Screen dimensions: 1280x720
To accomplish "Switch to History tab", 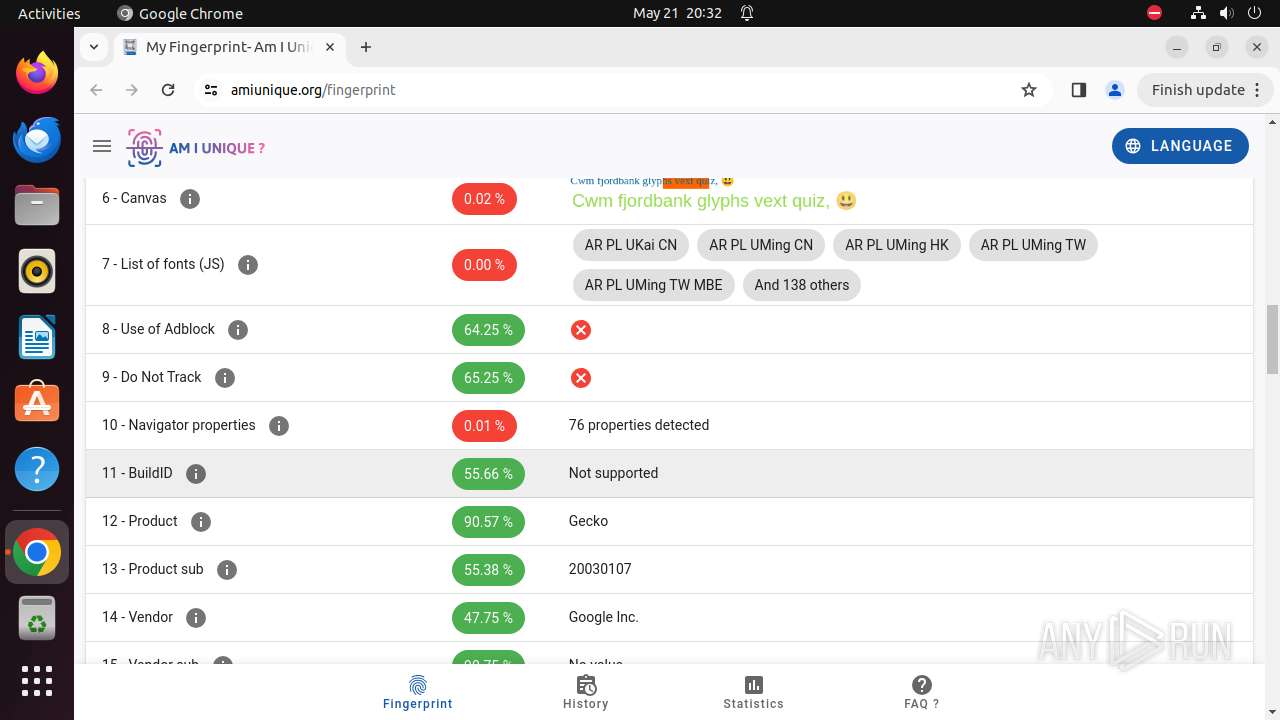I will pos(586,692).
